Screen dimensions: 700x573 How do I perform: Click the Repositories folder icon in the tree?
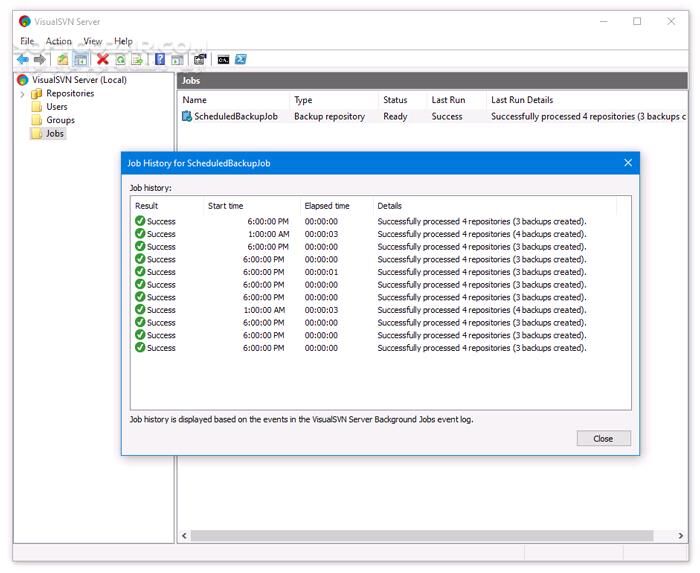pos(37,94)
